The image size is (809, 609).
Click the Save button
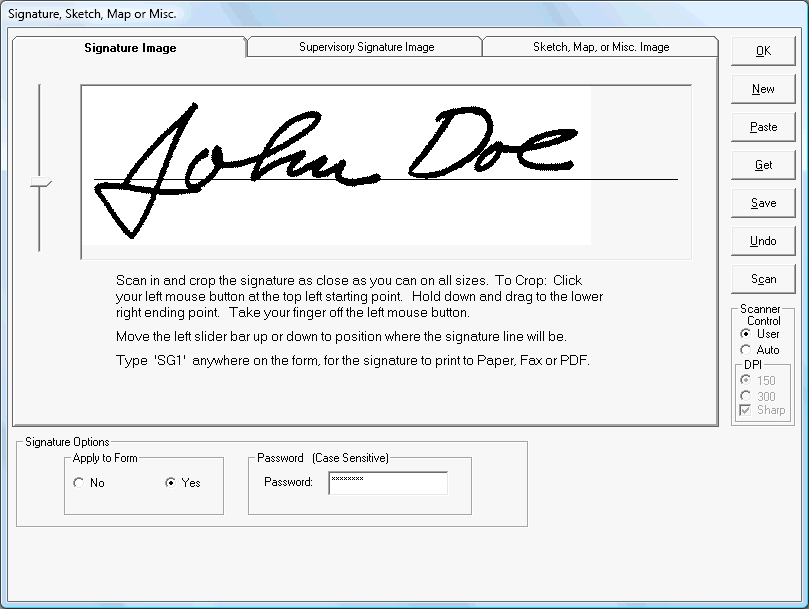click(763, 203)
